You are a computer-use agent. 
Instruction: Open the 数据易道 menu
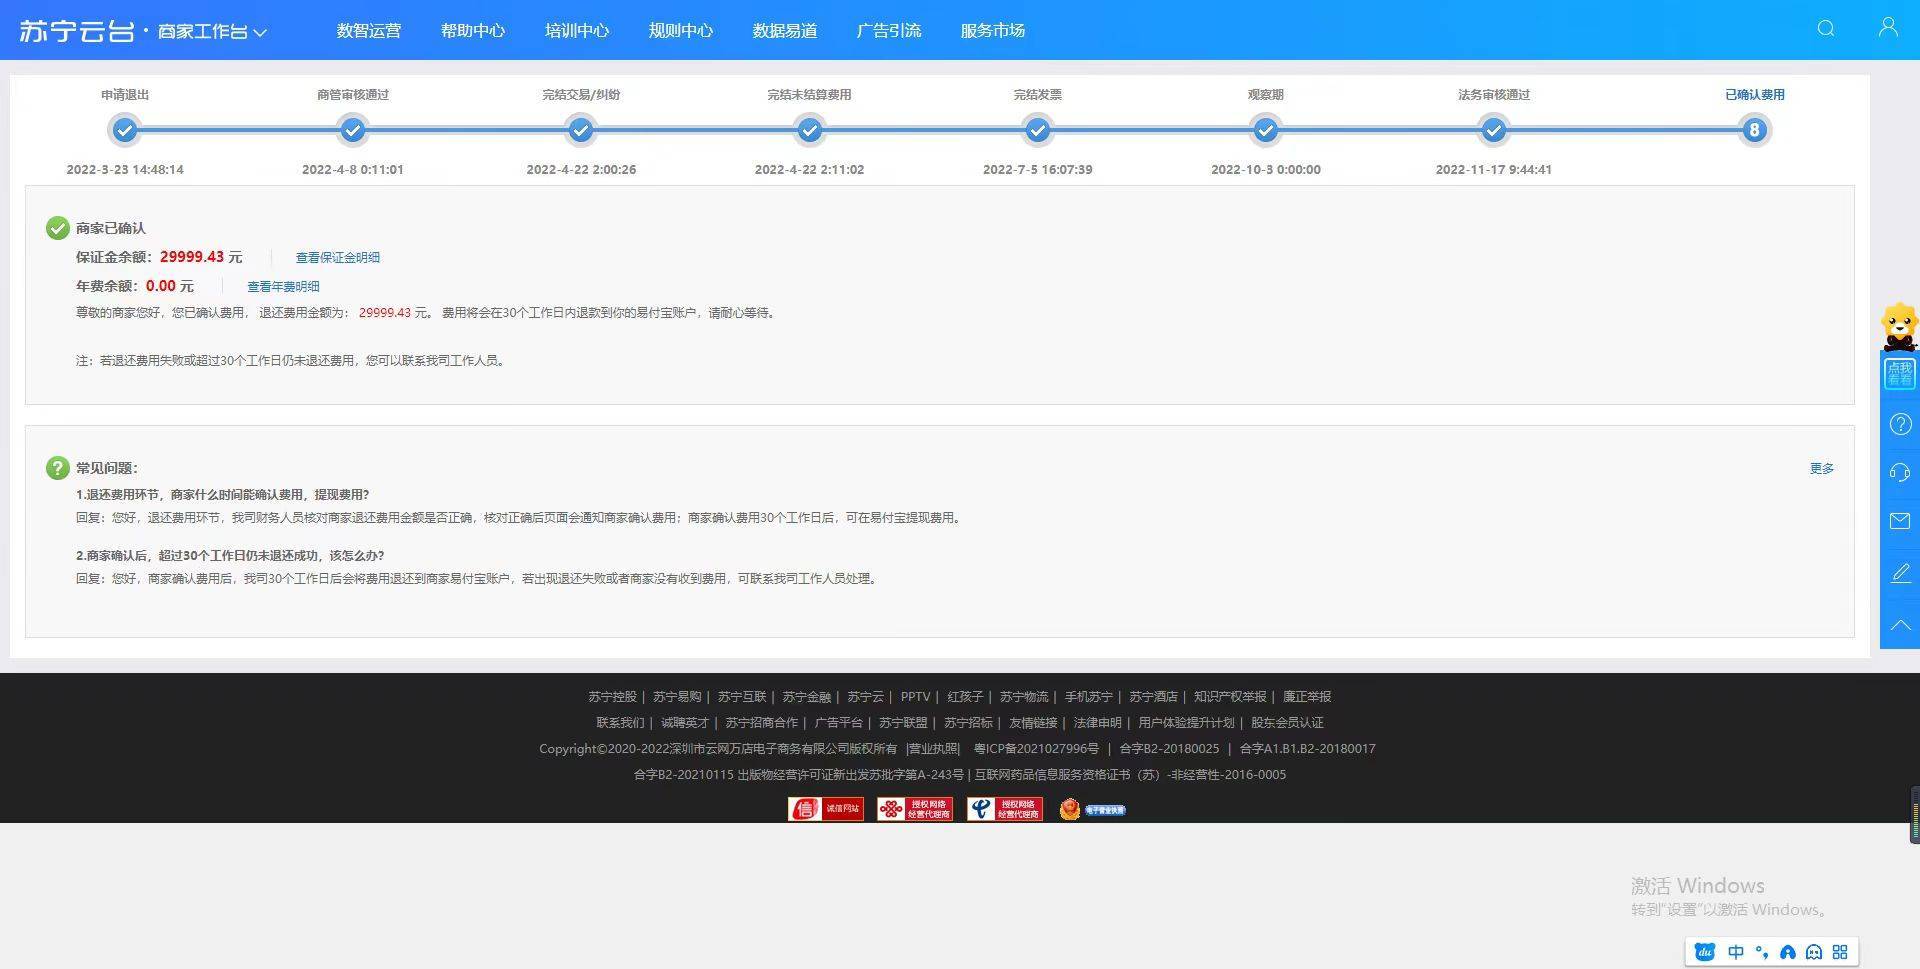[785, 30]
